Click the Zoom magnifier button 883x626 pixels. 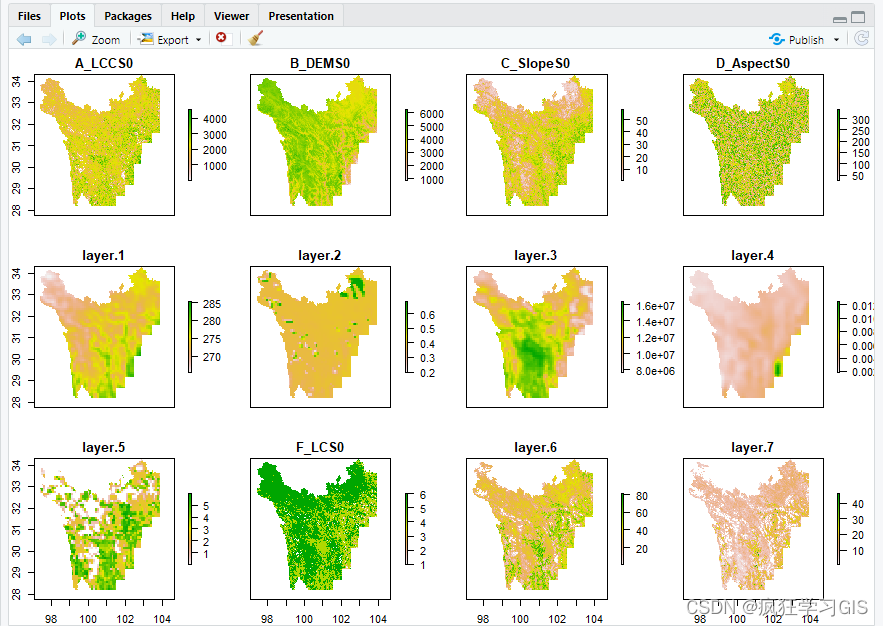96,39
